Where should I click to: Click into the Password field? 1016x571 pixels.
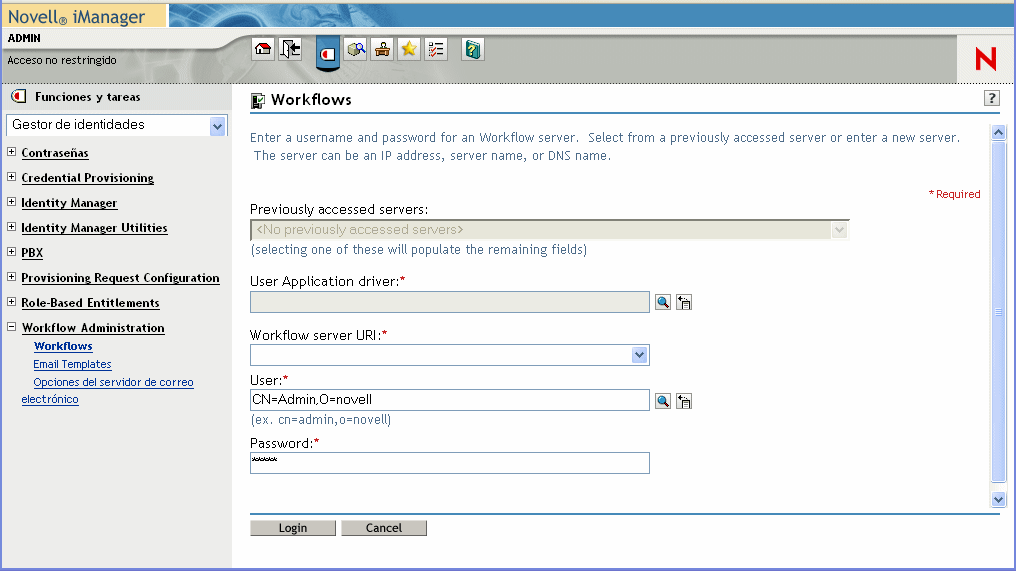[450, 463]
